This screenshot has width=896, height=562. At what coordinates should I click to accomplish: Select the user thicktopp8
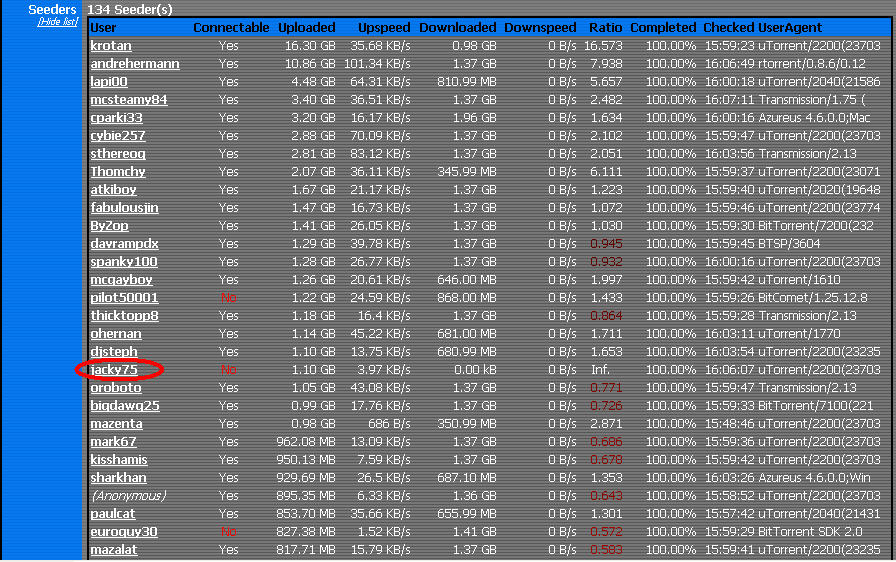tap(125, 316)
